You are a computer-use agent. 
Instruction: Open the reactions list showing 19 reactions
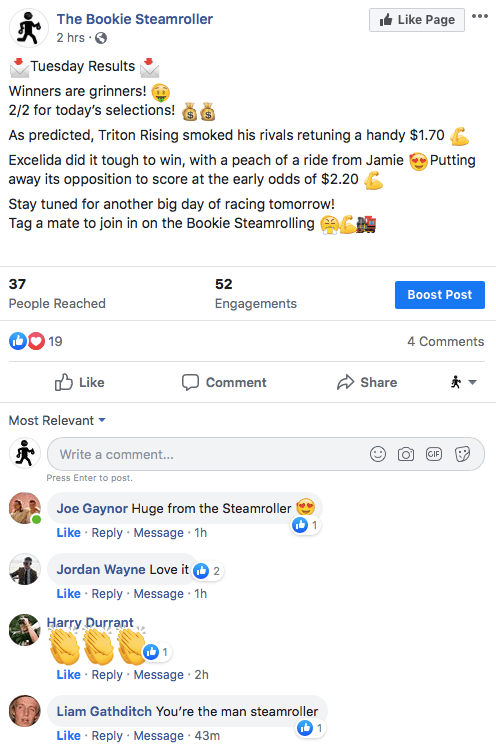point(35,341)
